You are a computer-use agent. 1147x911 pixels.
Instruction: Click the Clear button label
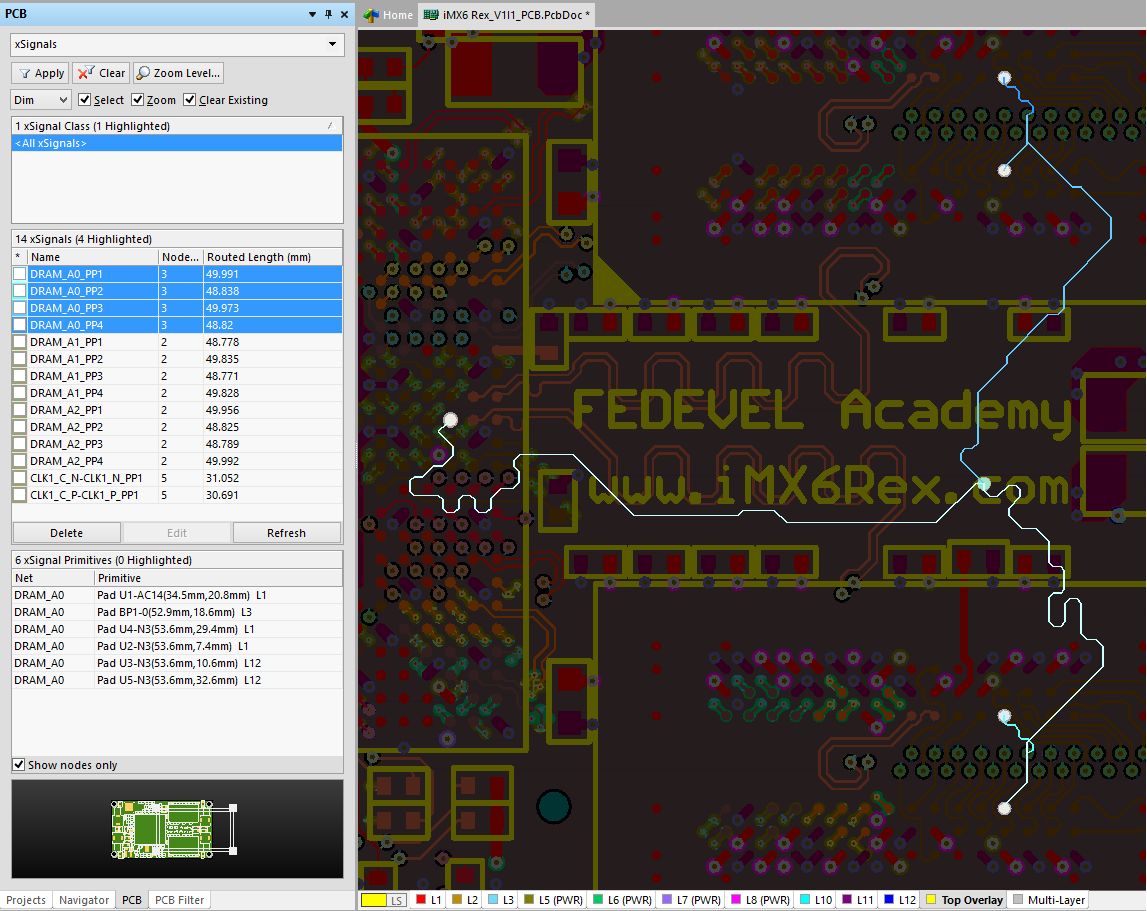(112, 73)
